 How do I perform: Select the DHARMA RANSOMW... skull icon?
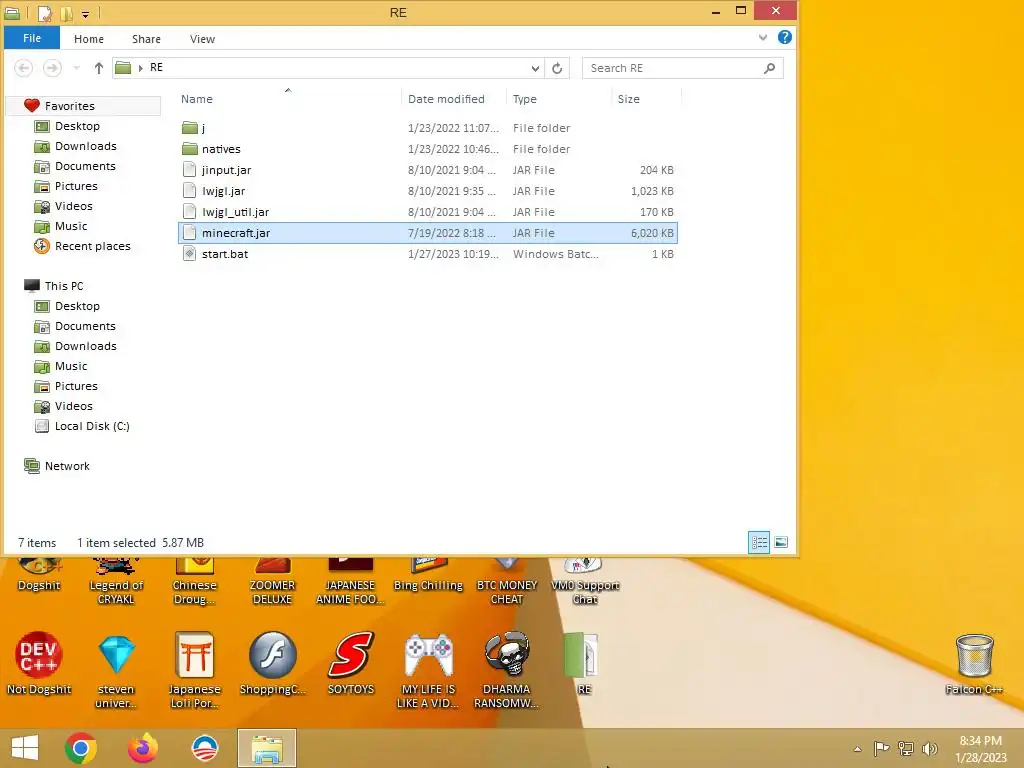[x=506, y=670]
